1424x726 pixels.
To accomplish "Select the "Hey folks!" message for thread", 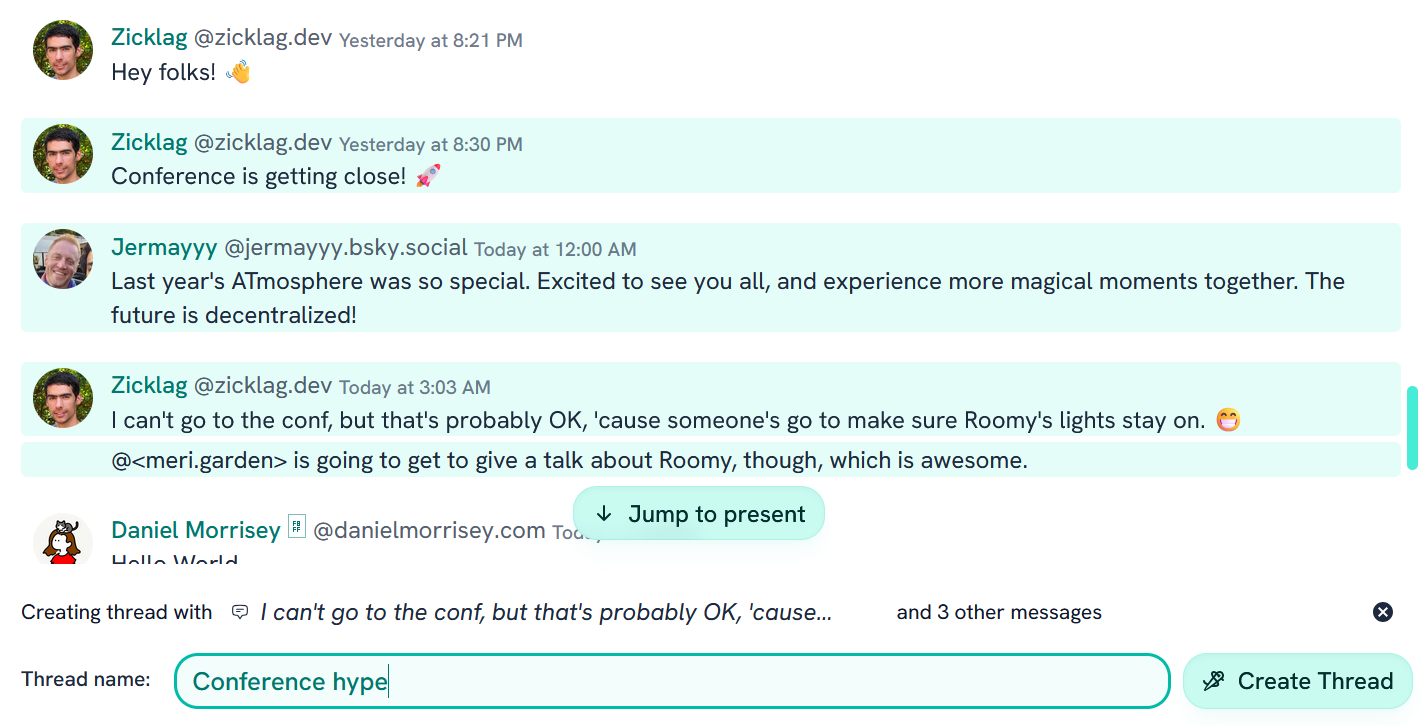I will point(700,72).
